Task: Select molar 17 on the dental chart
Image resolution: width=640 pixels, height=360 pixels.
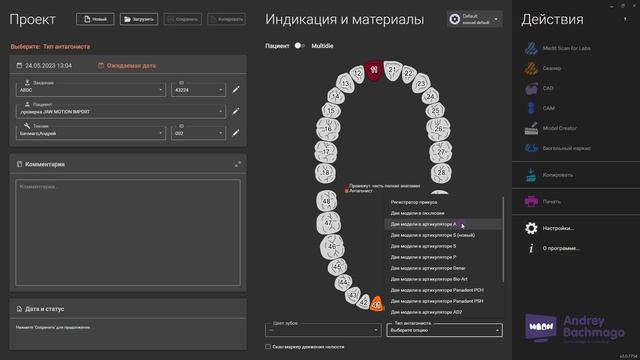Action: coord(326,152)
